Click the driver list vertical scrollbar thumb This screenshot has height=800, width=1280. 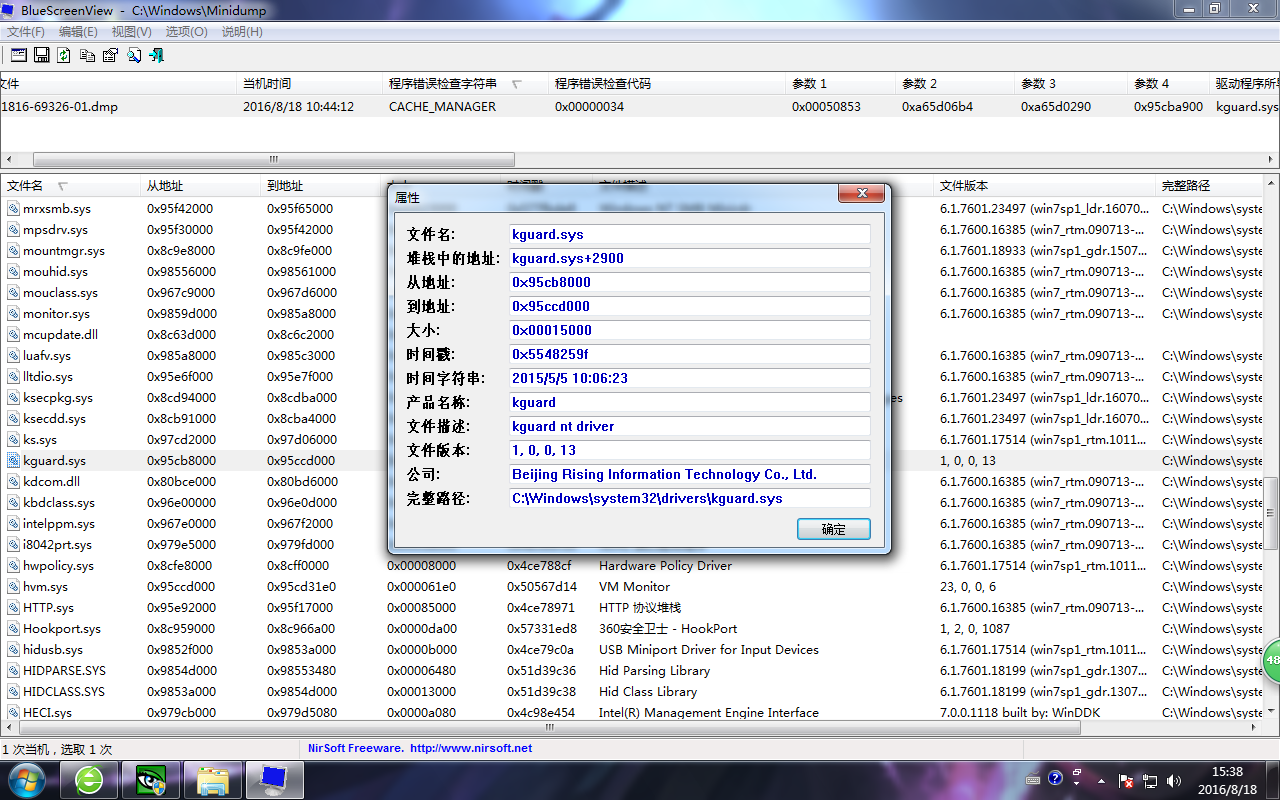coord(1272,512)
